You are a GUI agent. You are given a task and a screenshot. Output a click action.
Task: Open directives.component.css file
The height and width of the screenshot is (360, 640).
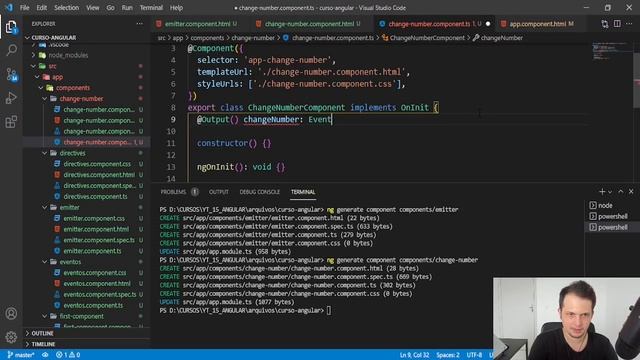(97, 164)
